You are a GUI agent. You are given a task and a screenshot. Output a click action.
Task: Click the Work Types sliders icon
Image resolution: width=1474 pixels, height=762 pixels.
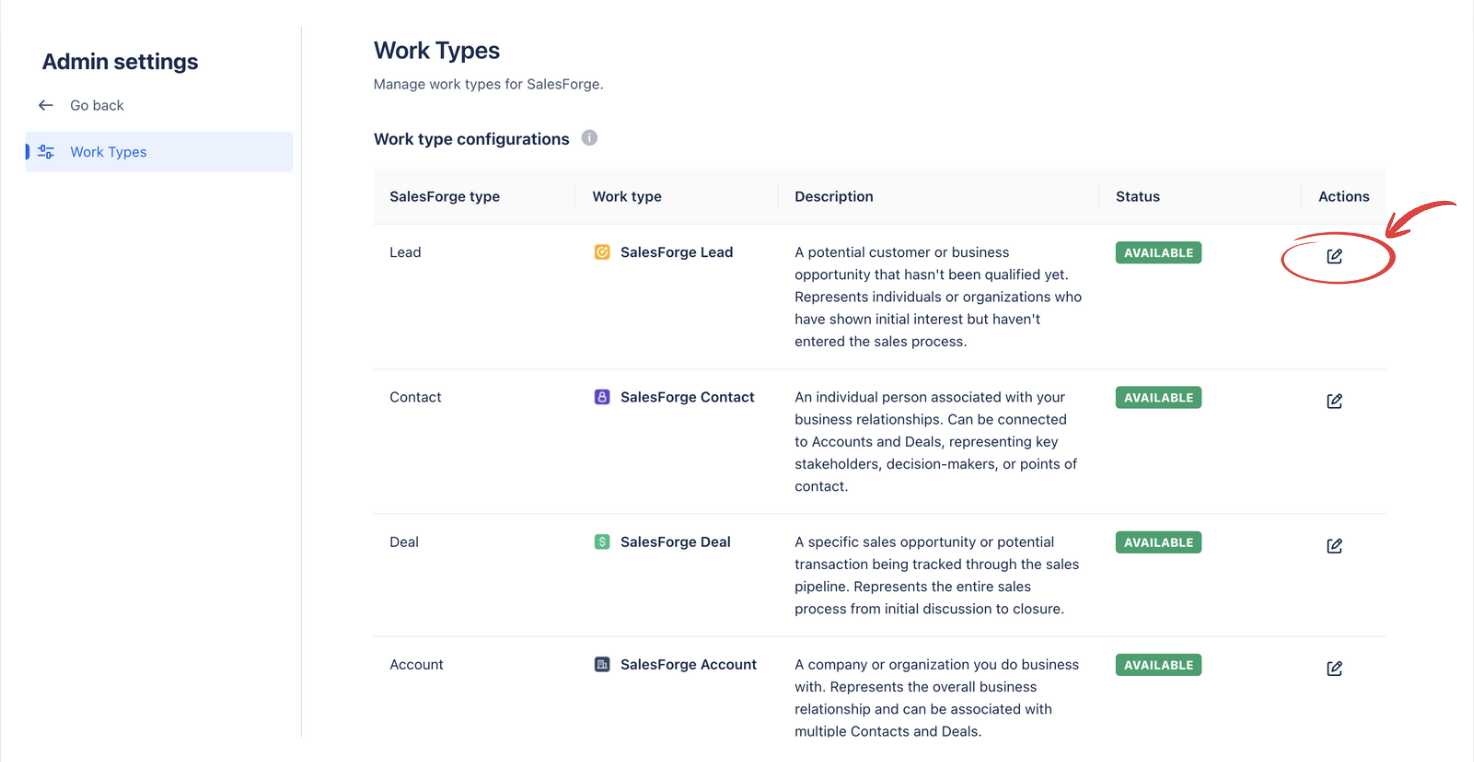46,152
